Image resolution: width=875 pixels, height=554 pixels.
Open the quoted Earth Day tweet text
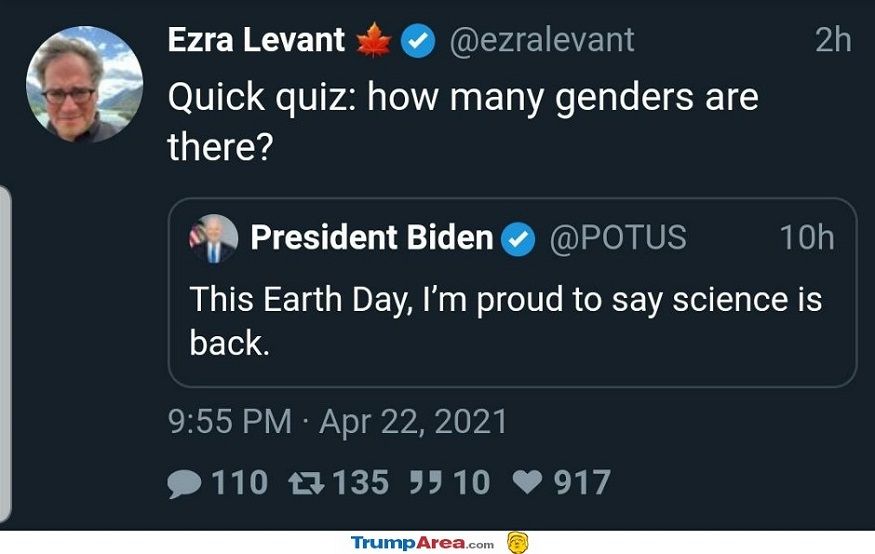click(x=505, y=320)
